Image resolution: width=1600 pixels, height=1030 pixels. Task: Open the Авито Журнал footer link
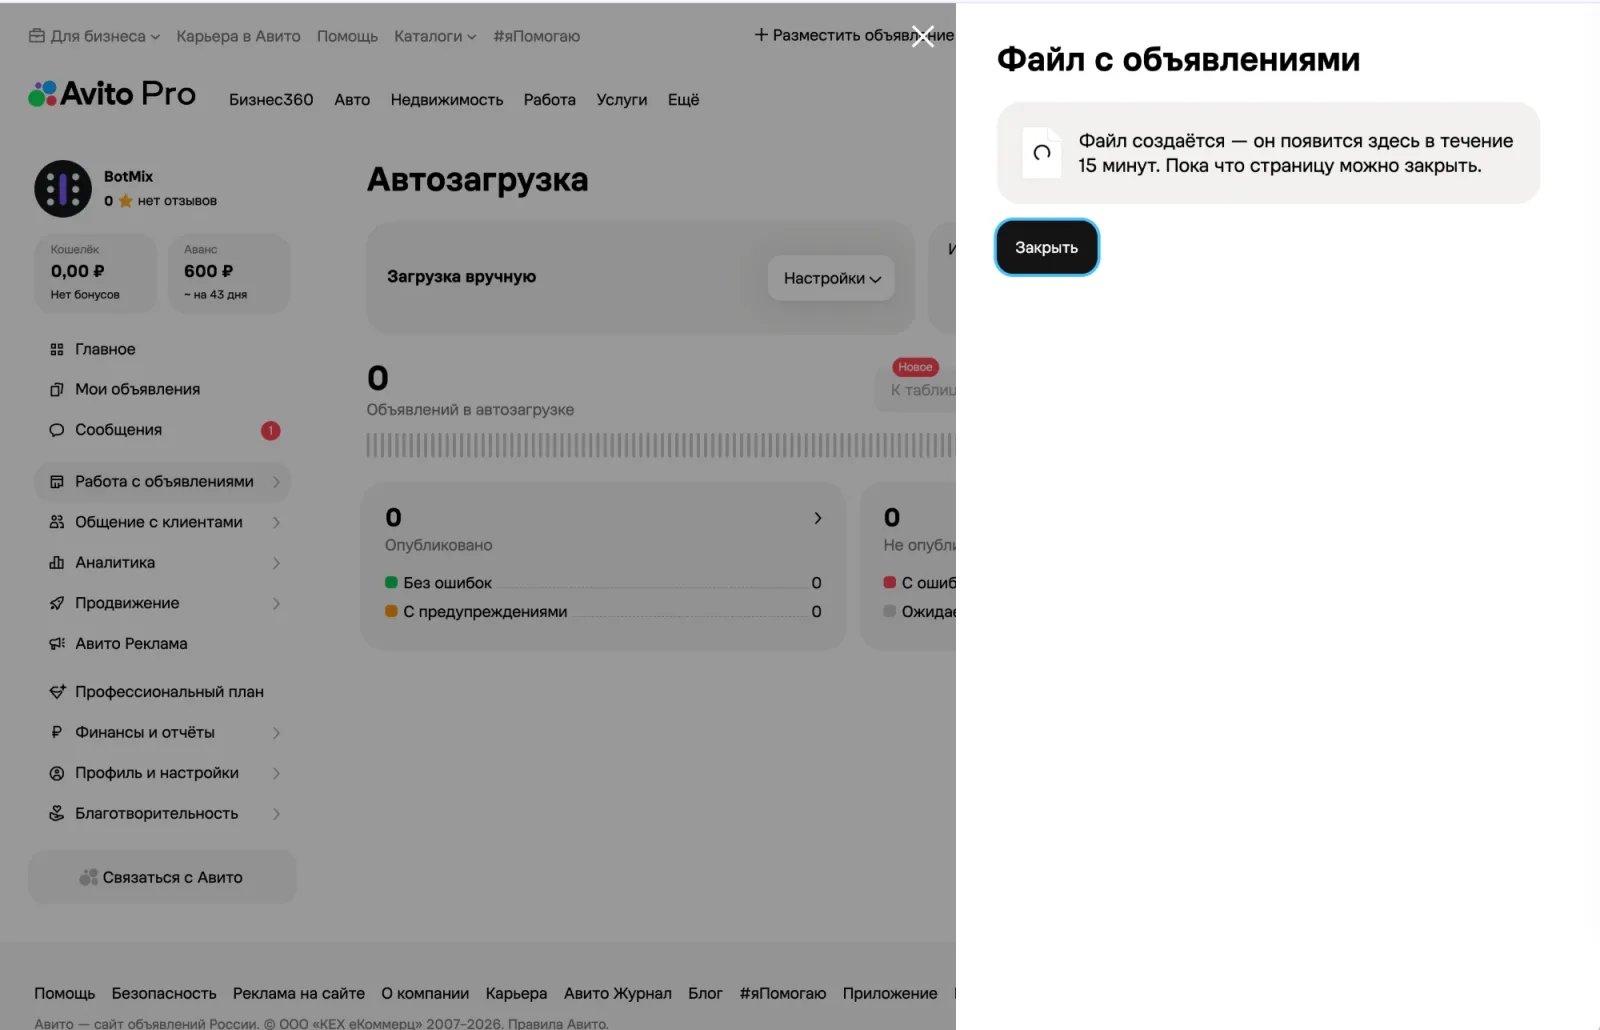[x=618, y=993]
